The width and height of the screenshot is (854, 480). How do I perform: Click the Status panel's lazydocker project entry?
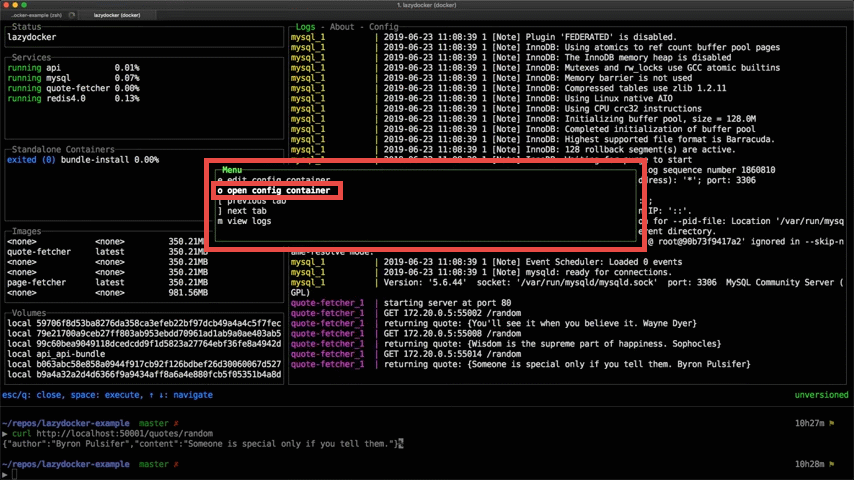coord(34,37)
